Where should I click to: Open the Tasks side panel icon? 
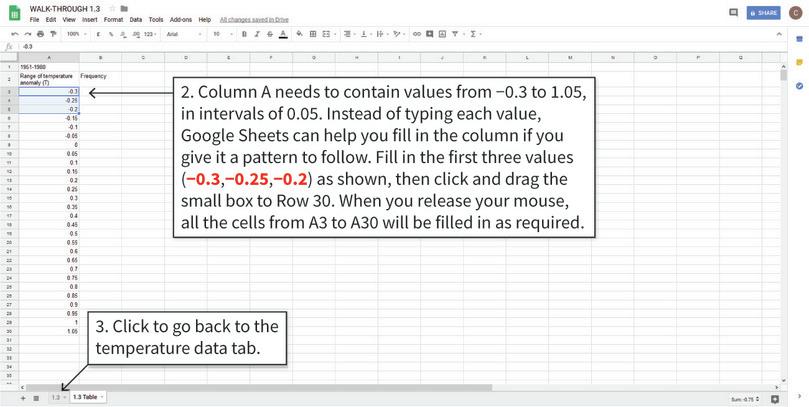click(799, 86)
